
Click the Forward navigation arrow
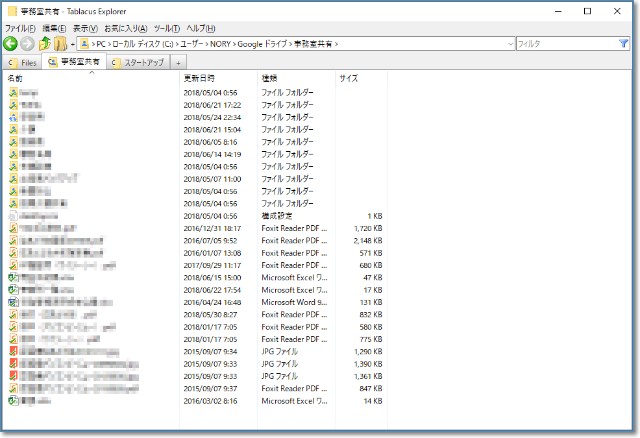click(x=27, y=44)
